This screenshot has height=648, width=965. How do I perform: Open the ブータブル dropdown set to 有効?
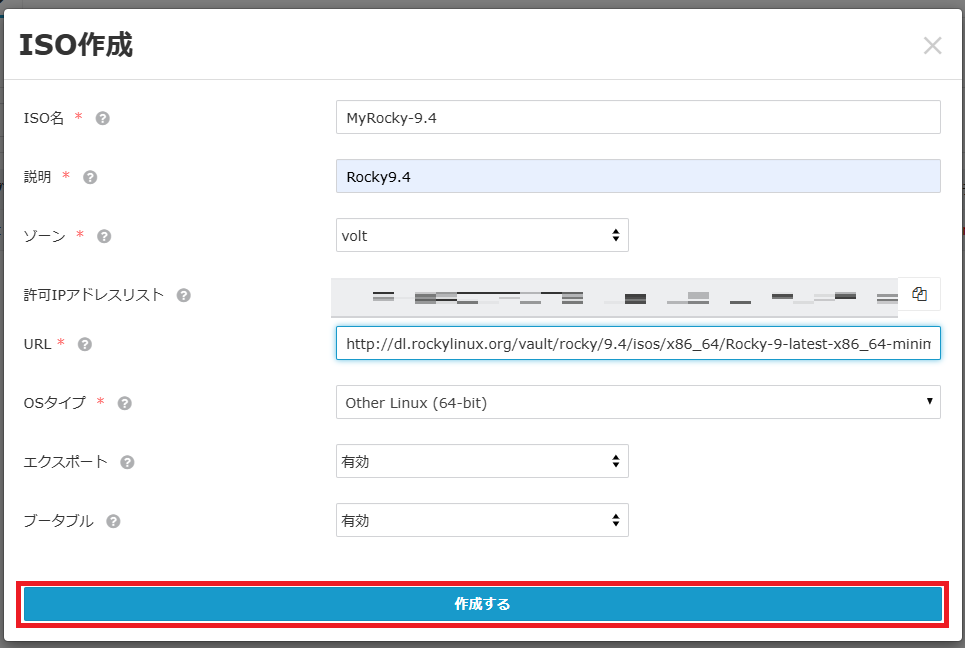[x=482, y=521]
